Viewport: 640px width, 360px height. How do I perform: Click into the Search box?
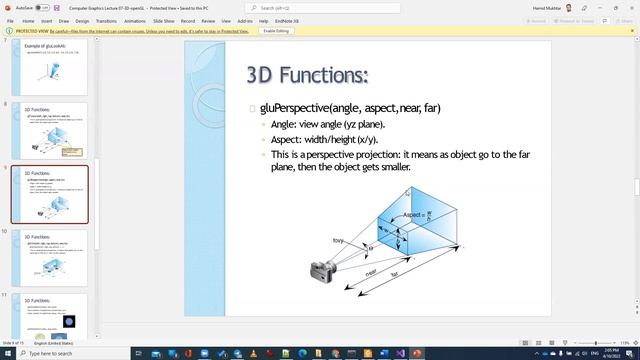[322, 8]
